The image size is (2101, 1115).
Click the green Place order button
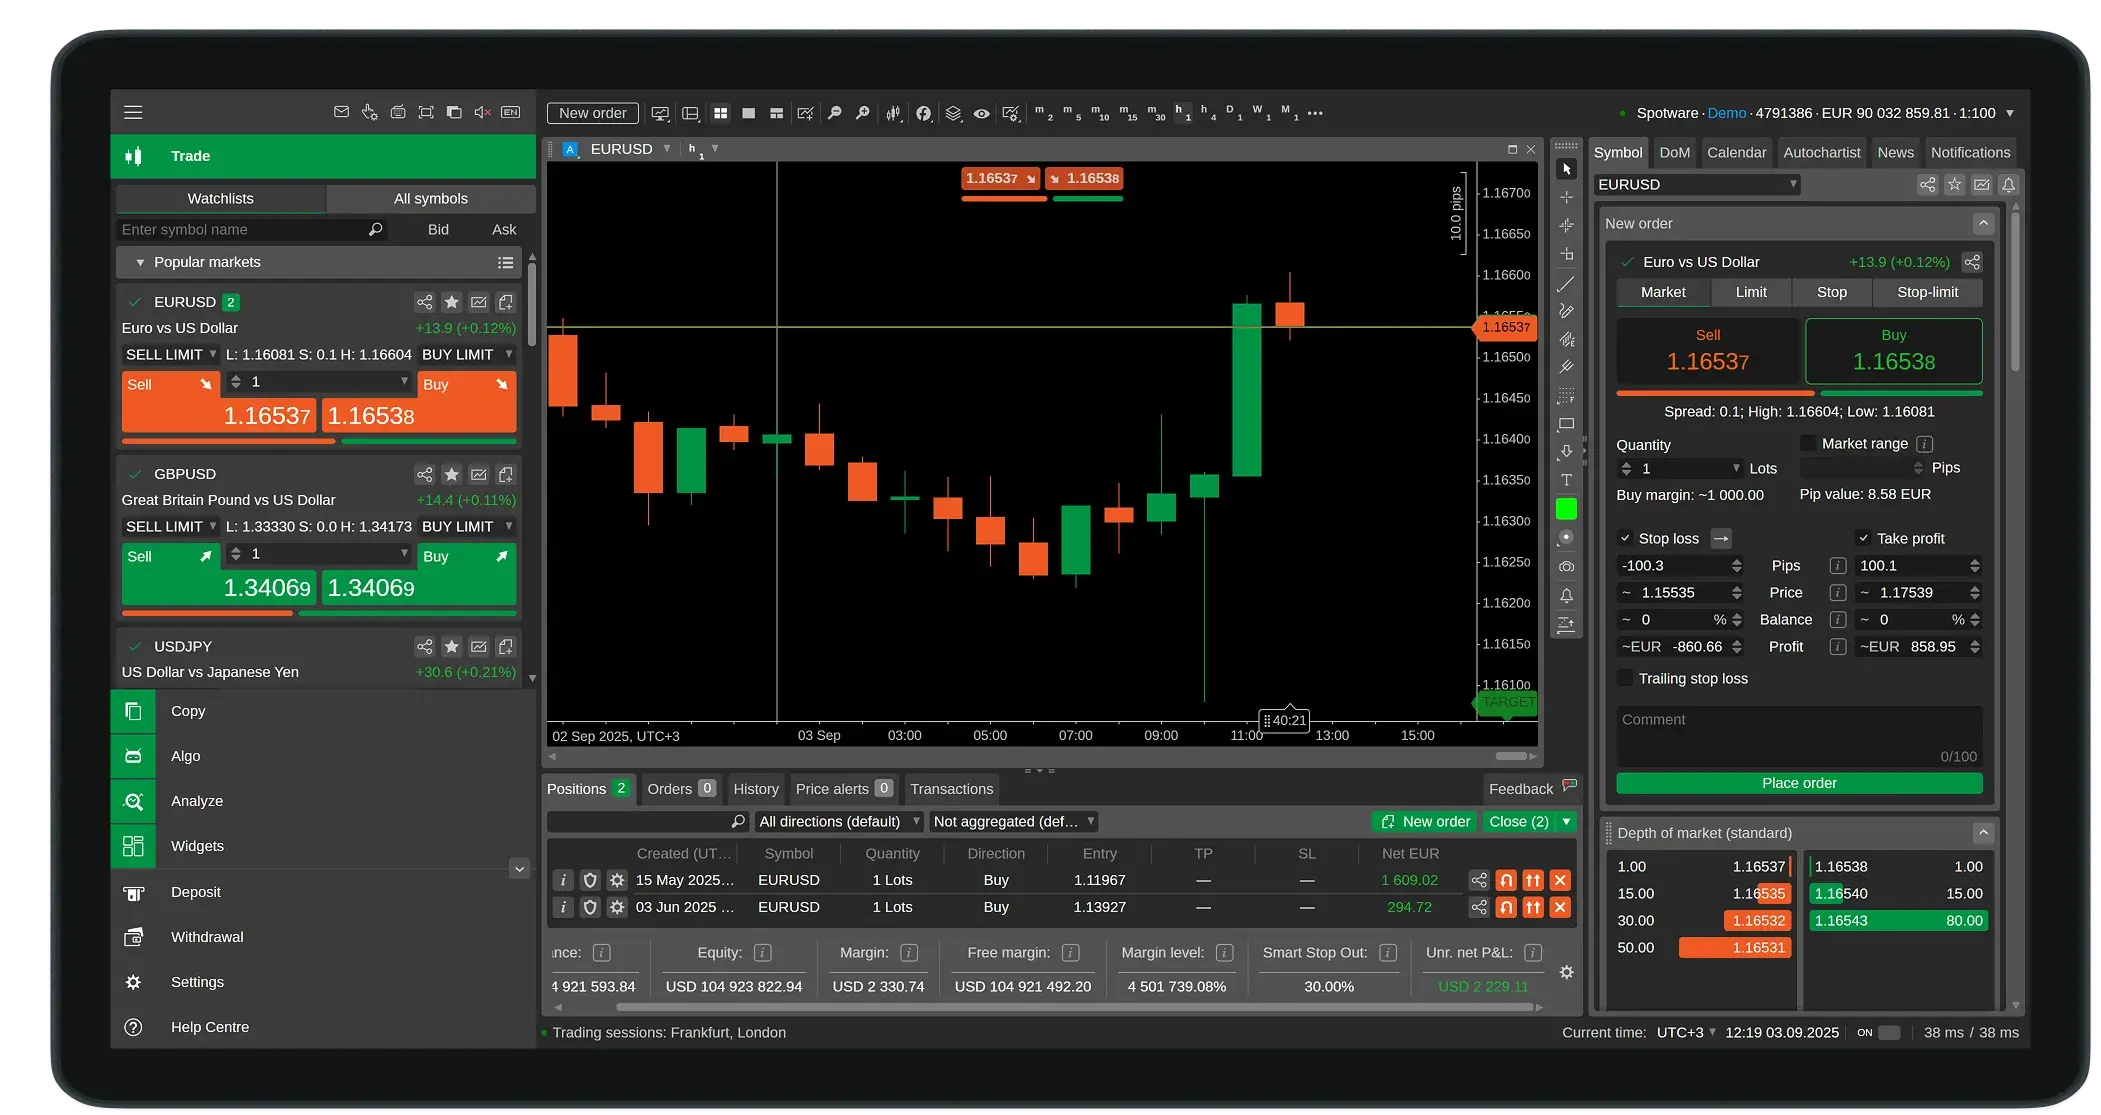point(1798,783)
